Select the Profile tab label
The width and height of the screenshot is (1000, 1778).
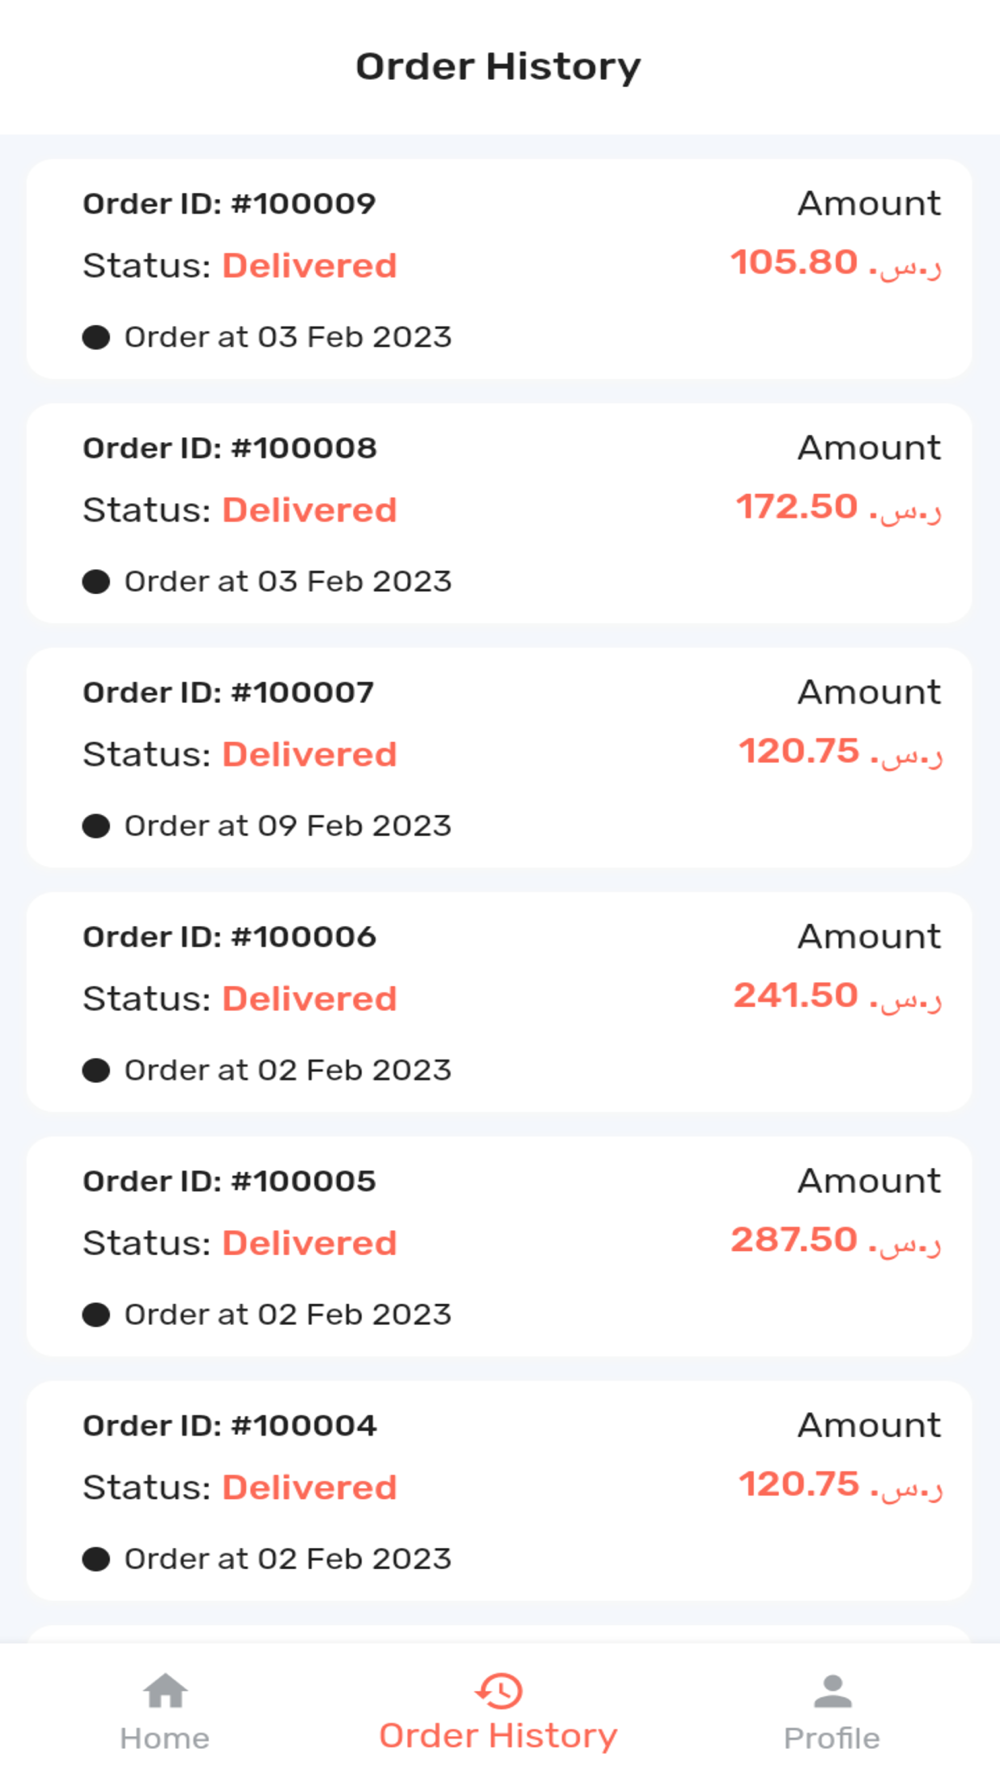832,1739
